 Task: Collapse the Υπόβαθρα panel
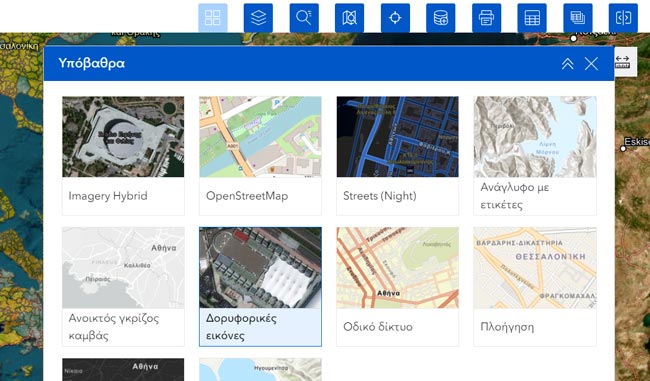tap(568, 63)
